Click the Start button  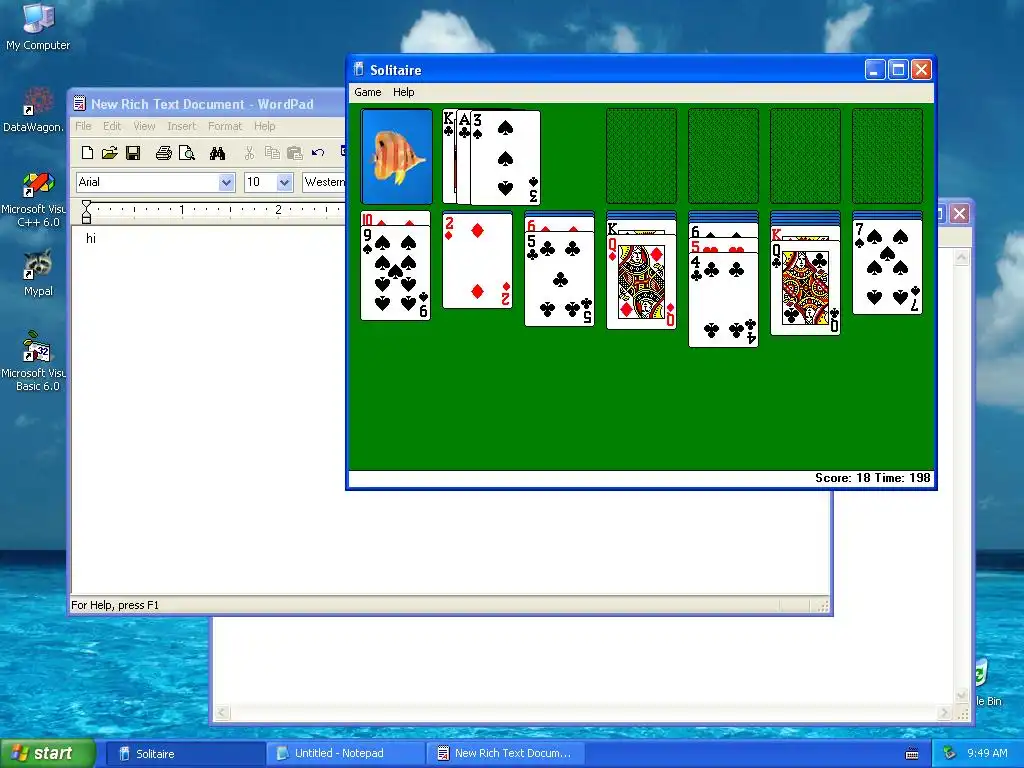48,753
